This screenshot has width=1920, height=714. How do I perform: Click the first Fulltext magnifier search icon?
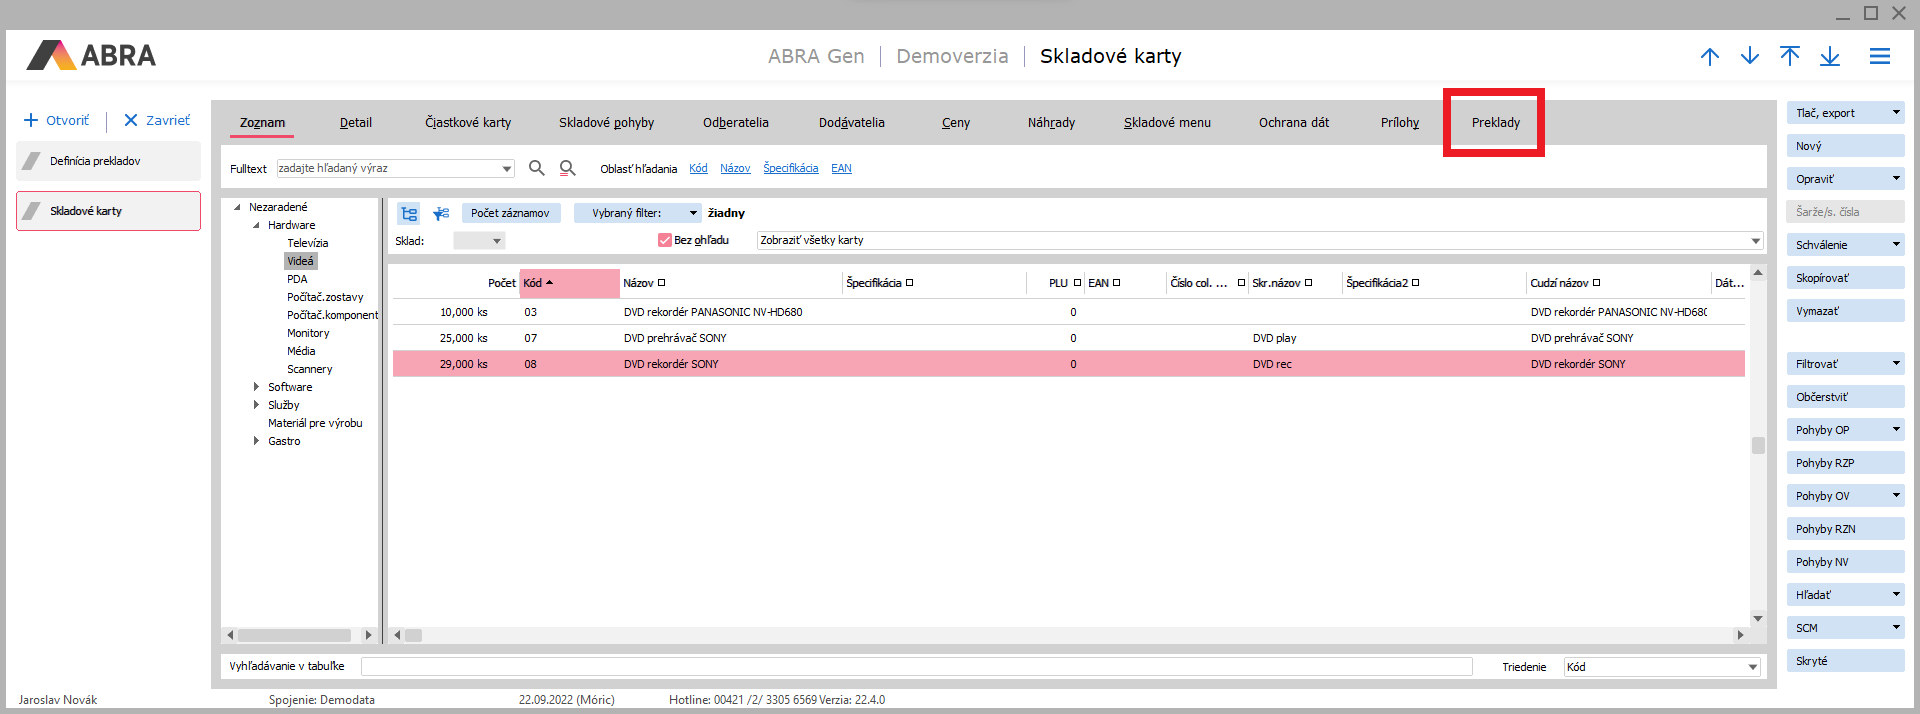pos(537,168)
